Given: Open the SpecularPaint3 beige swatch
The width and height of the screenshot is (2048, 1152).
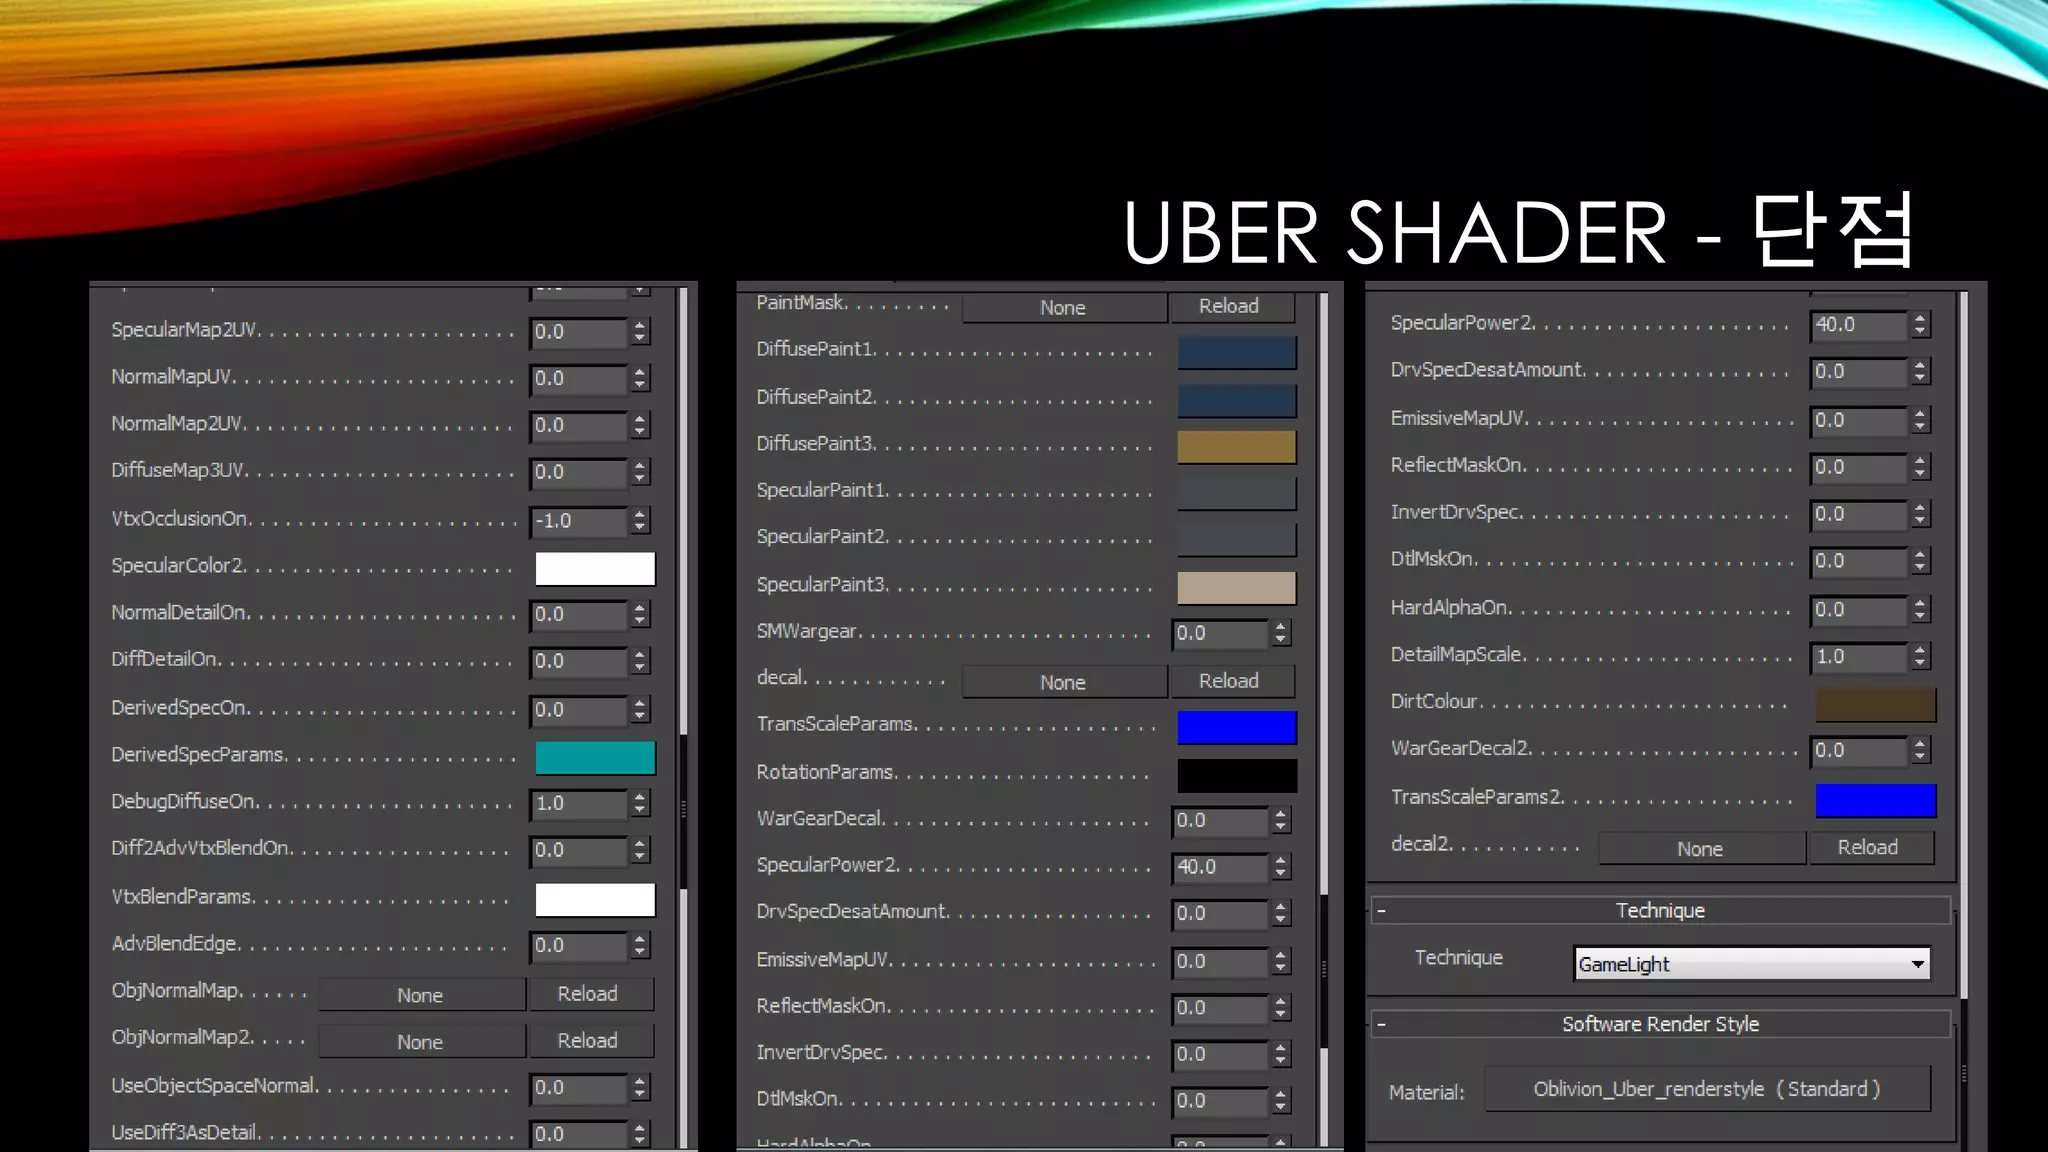Looking at the screenshot, I should click(x=1237, y=587).
